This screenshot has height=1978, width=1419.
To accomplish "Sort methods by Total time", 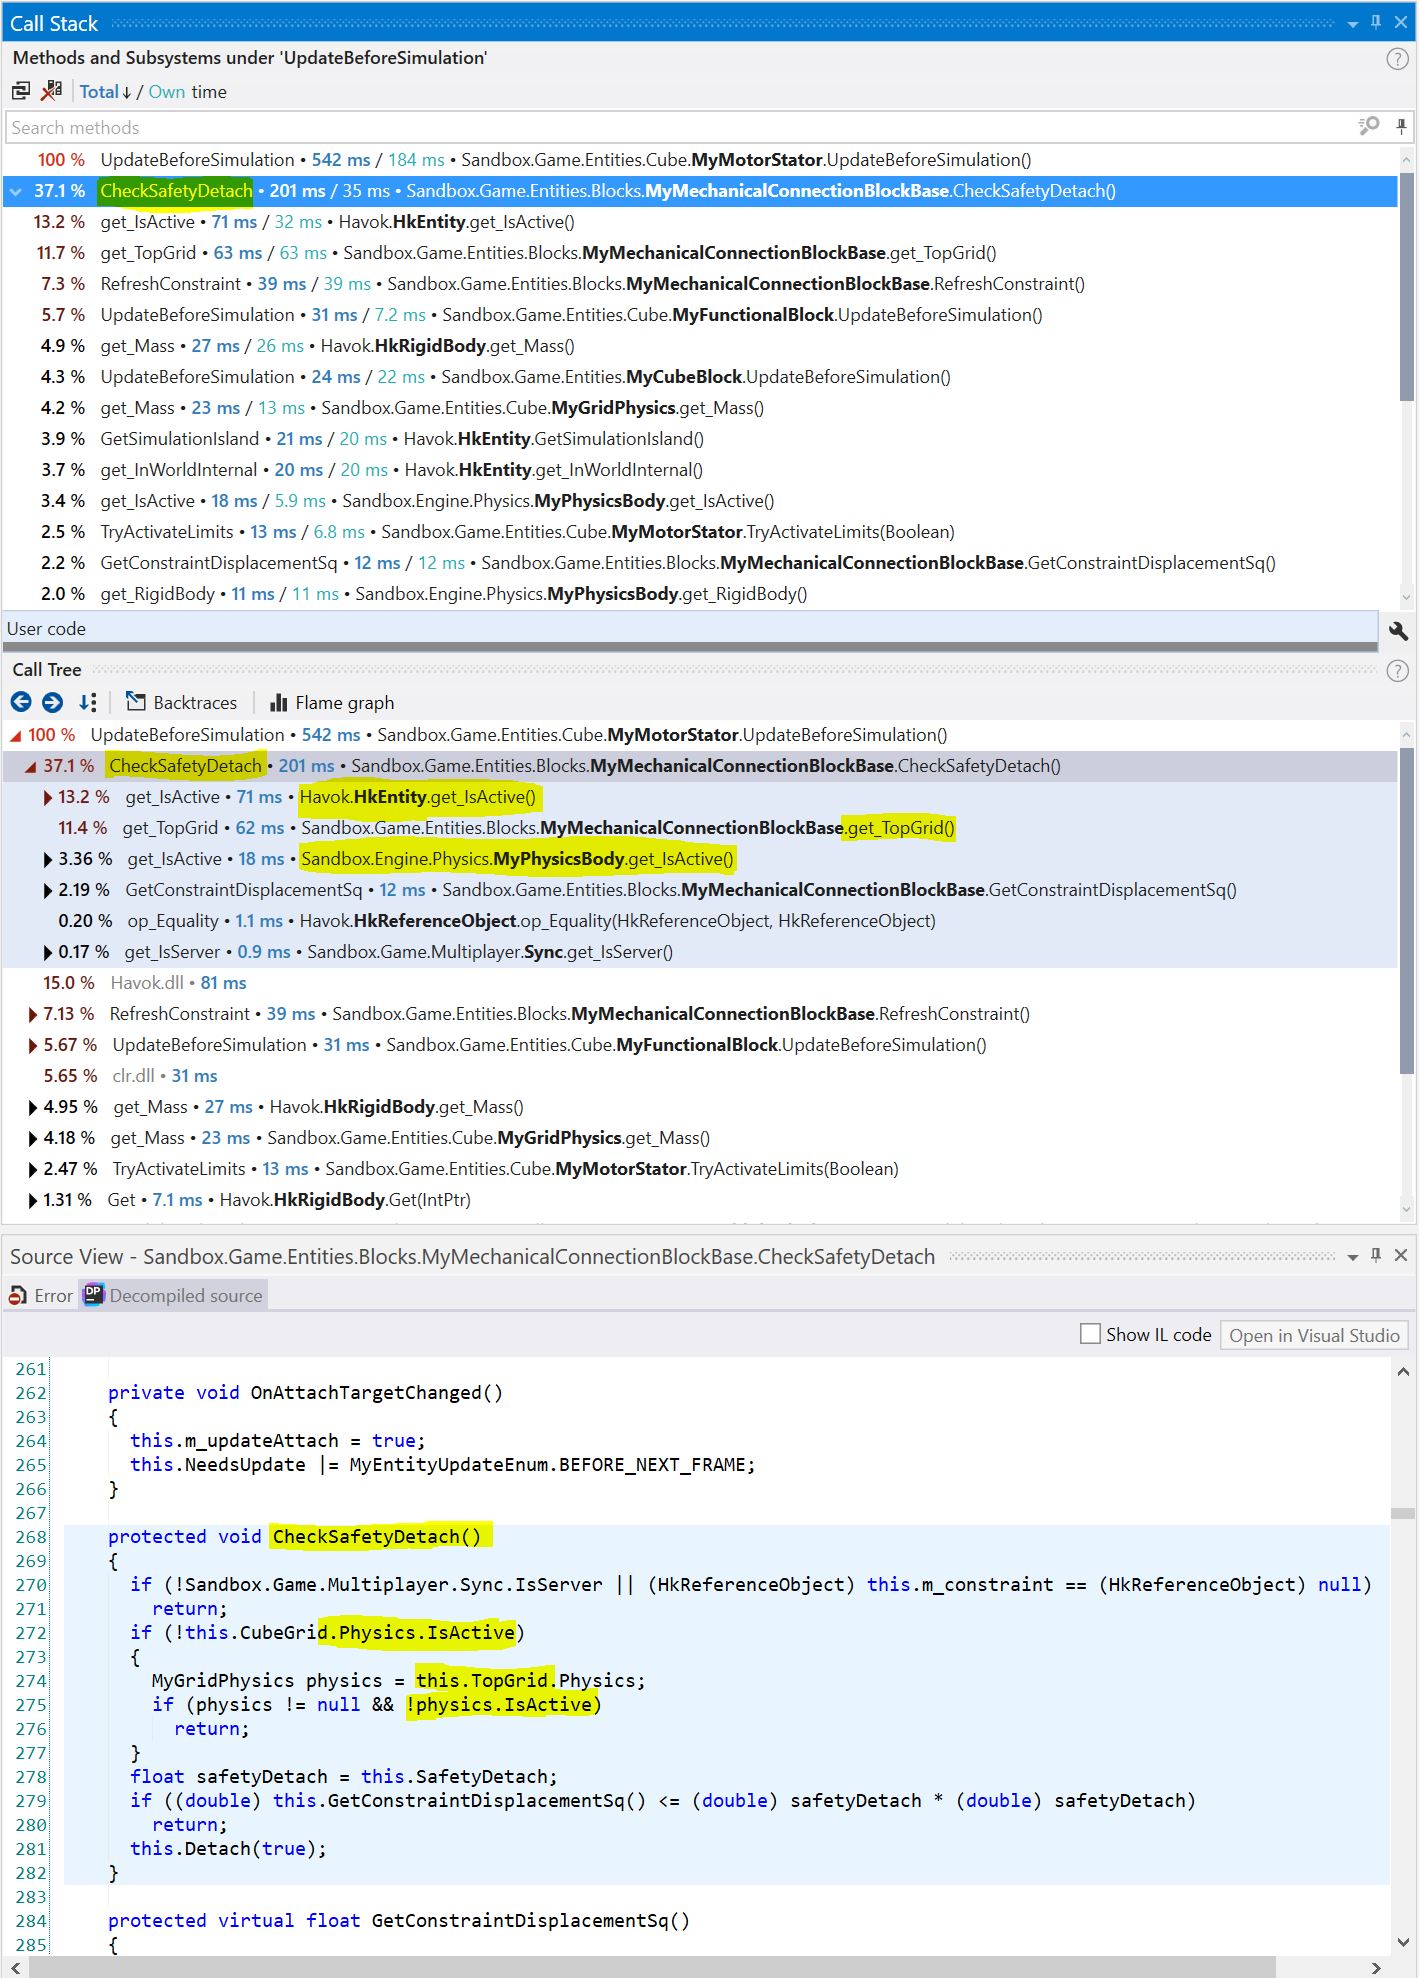I will (99, 92).
